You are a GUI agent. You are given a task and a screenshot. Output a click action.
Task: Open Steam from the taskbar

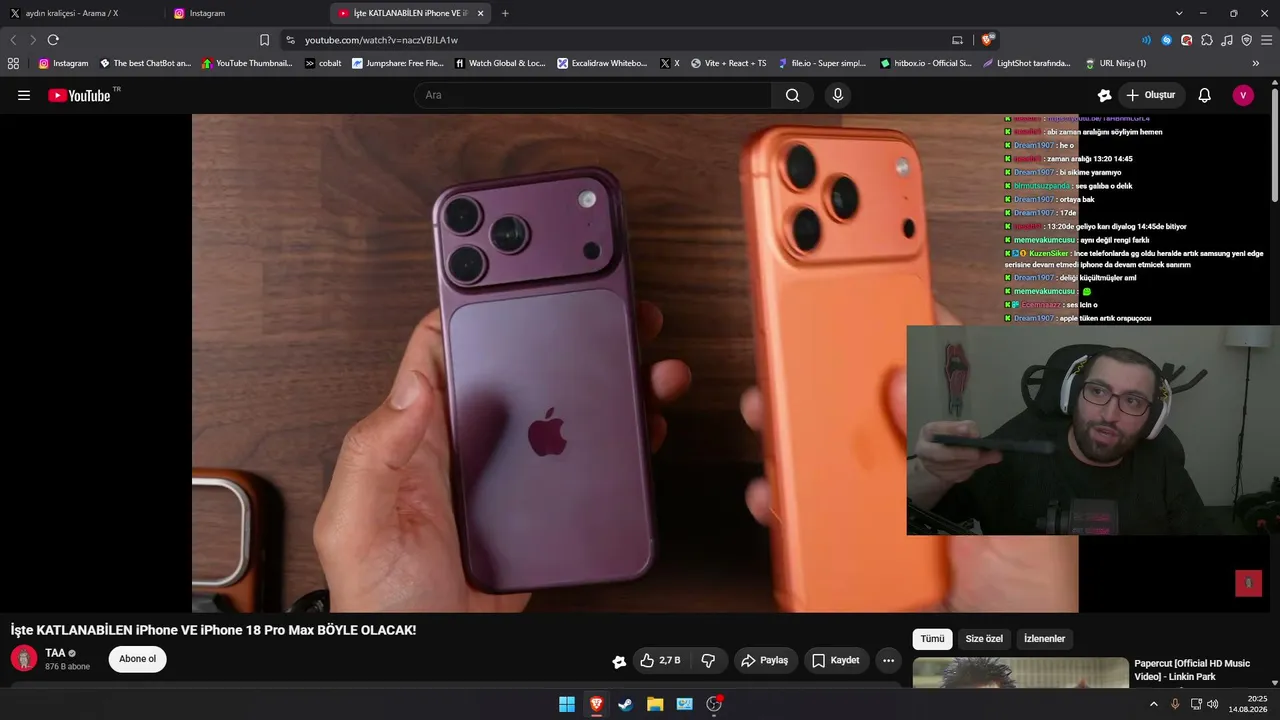tap(625, 704)
